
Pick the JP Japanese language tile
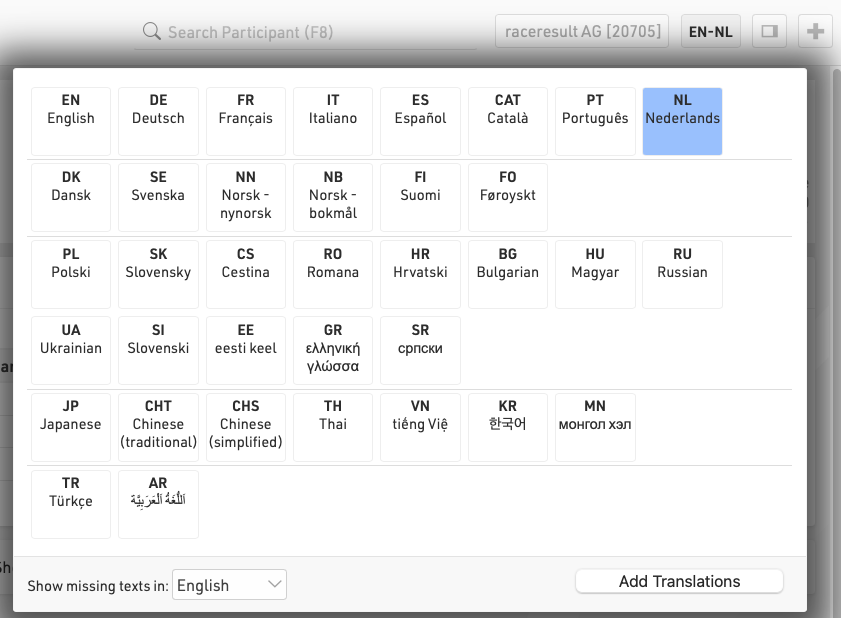[71, 427]
